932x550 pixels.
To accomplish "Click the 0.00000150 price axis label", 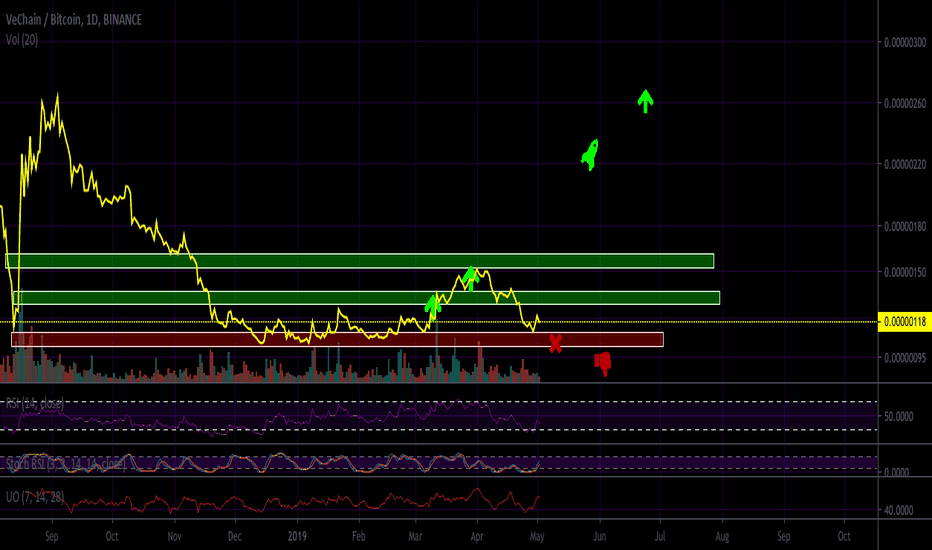I will tap(905, 272).
